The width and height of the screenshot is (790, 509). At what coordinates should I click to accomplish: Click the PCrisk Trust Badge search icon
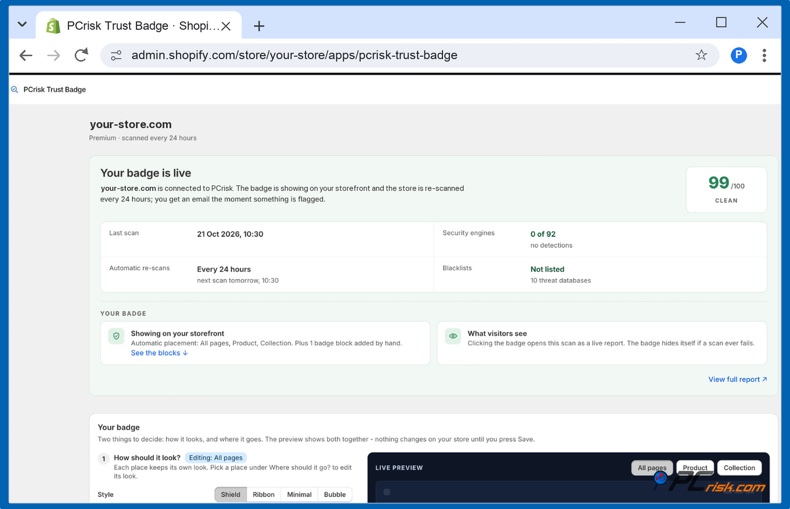point(15,89)
